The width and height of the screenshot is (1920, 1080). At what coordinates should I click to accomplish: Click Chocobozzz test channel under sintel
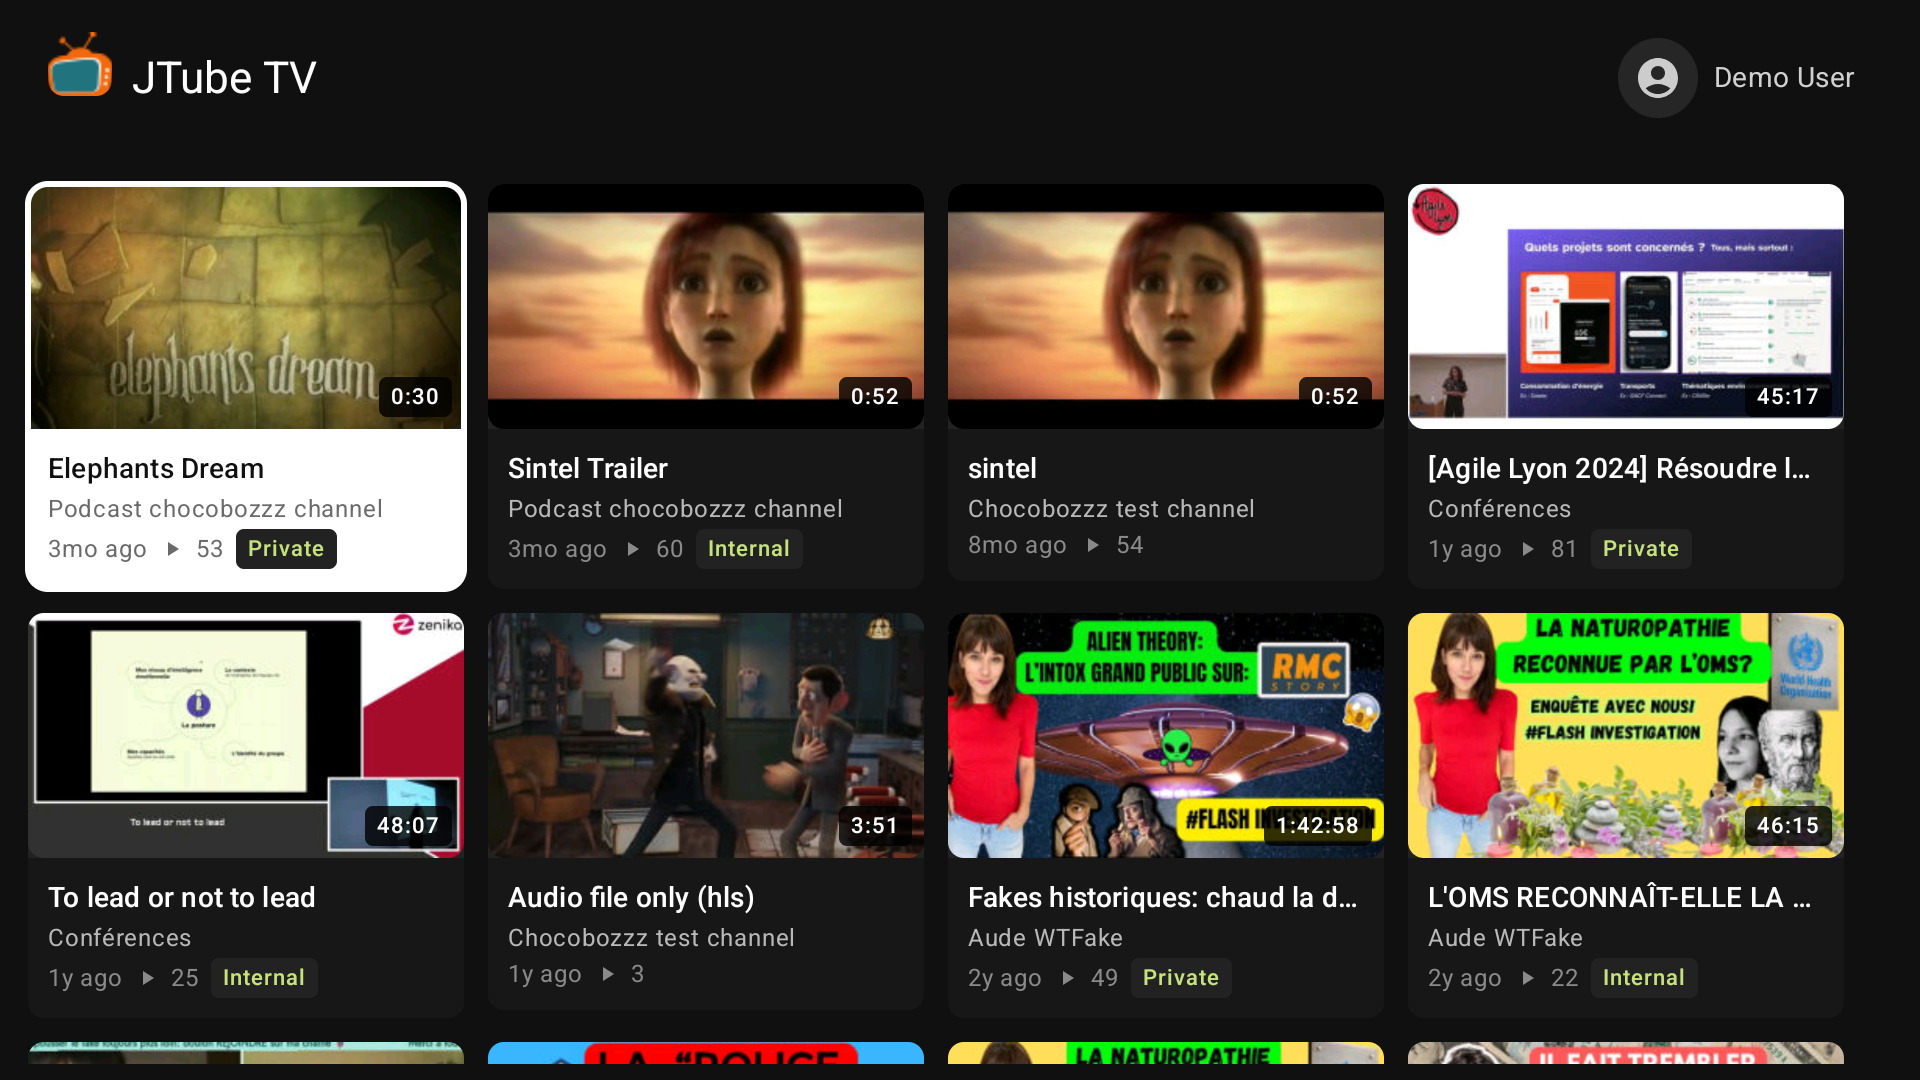[x=1111, y=509]
